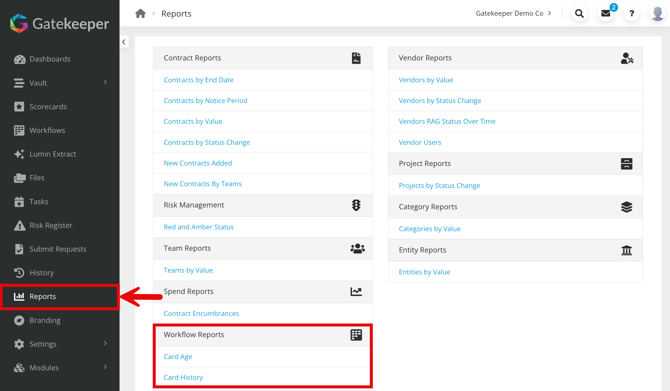Screen dimensions: 670x391
Task: Open Entities by Value report
Action: point(424,272)
